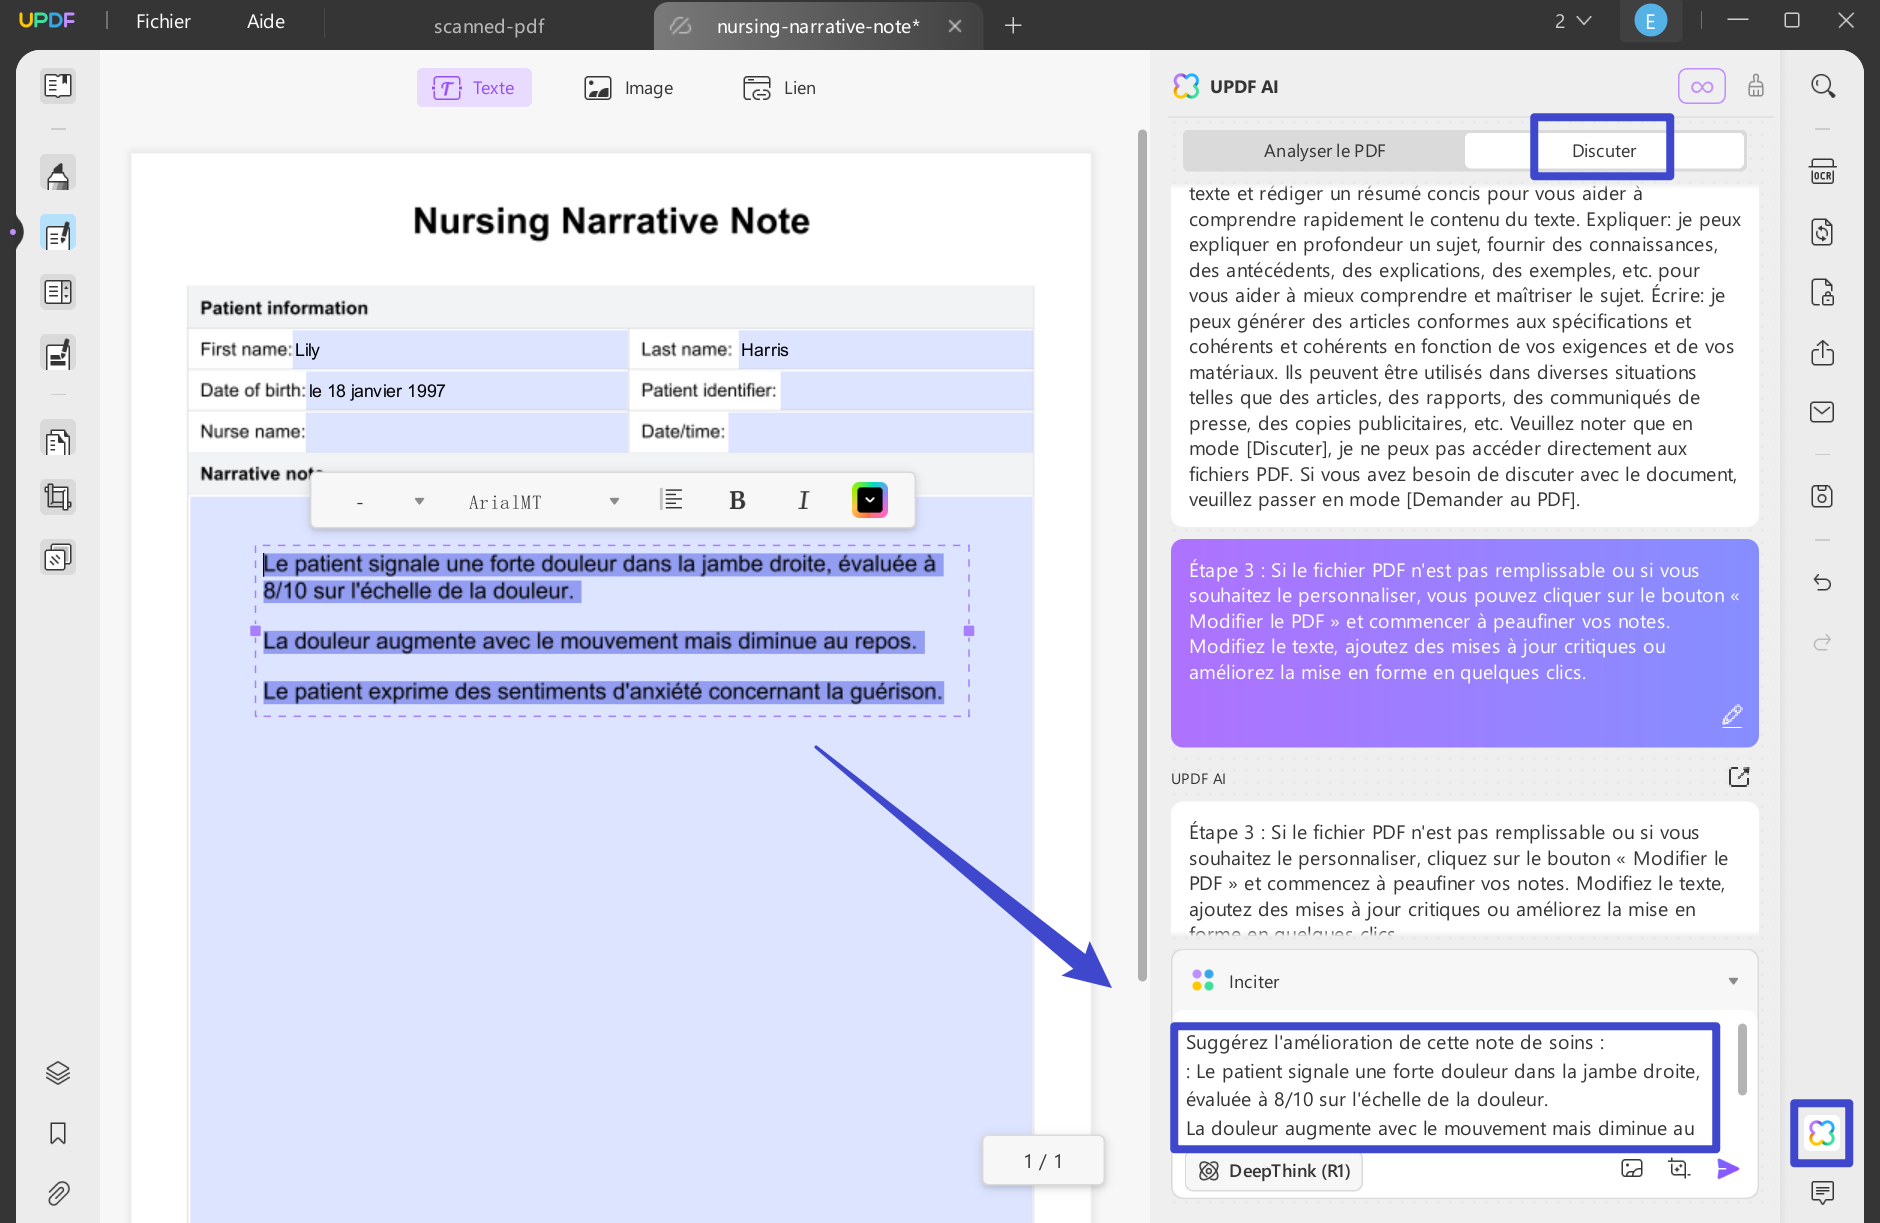Click the send message button

1729,1169
